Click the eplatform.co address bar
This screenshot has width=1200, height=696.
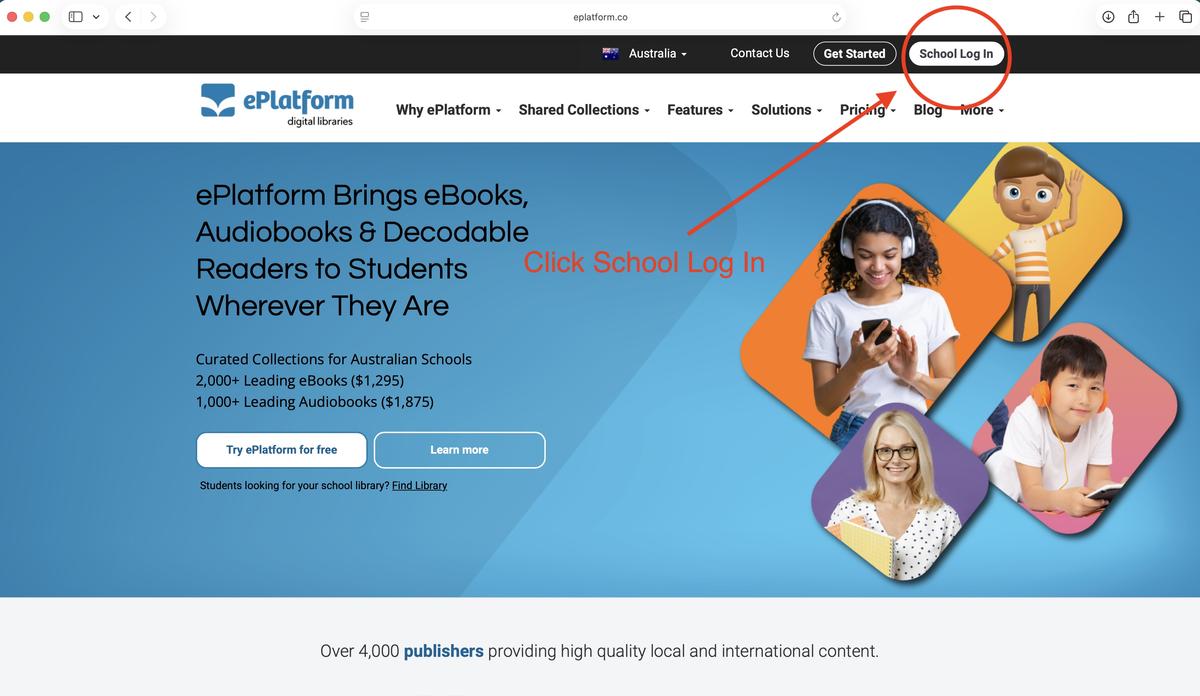tap(600, 17)
